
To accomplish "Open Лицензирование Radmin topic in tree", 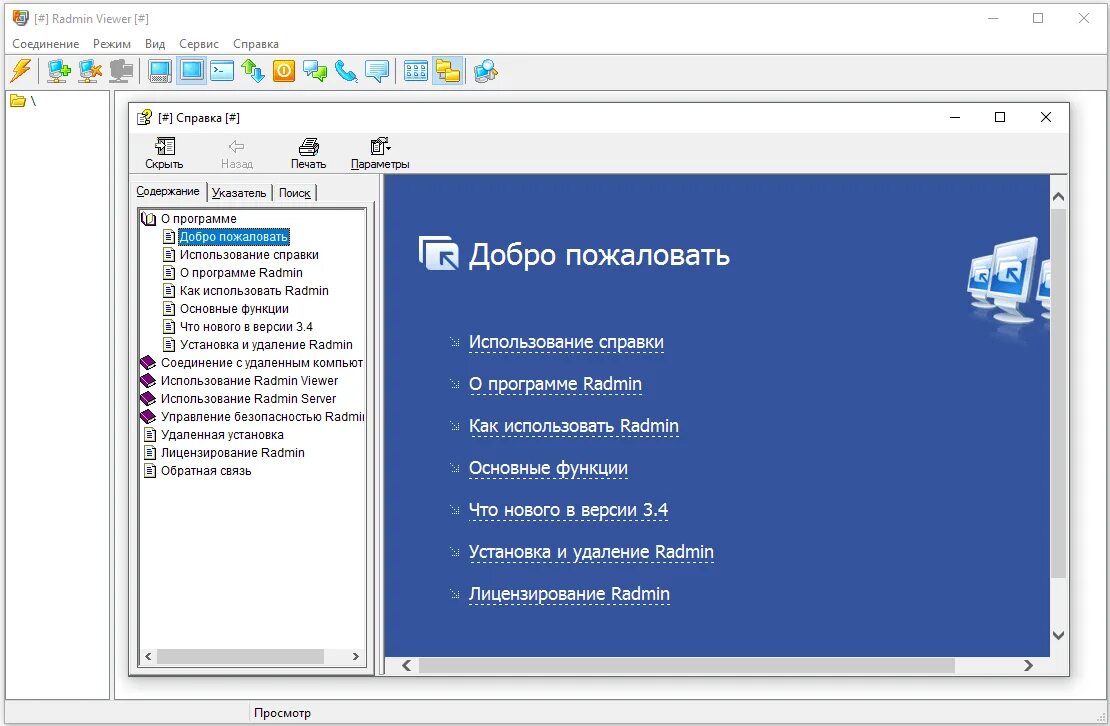I will pyautogui.click(x=233, y=453).
